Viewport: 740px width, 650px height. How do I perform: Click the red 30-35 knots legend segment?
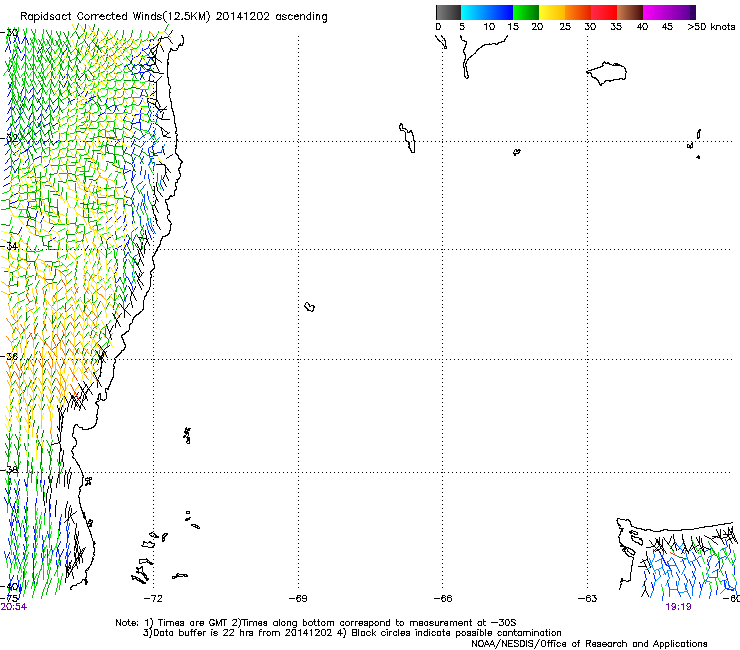click(604, 12)
